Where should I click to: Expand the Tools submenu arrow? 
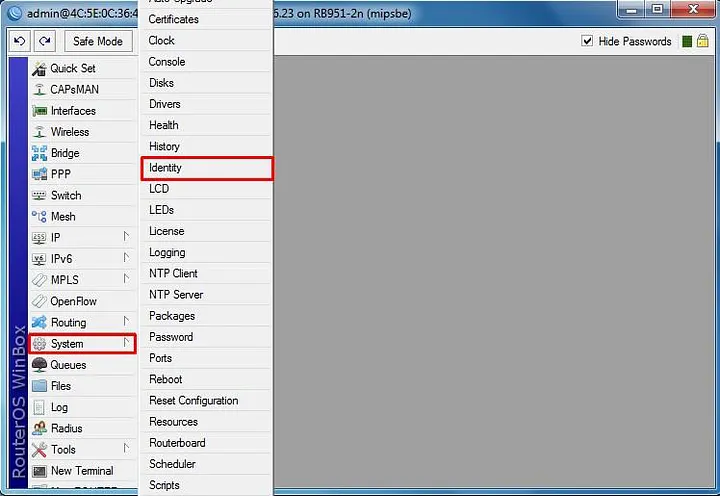click(x=126, y=448)
